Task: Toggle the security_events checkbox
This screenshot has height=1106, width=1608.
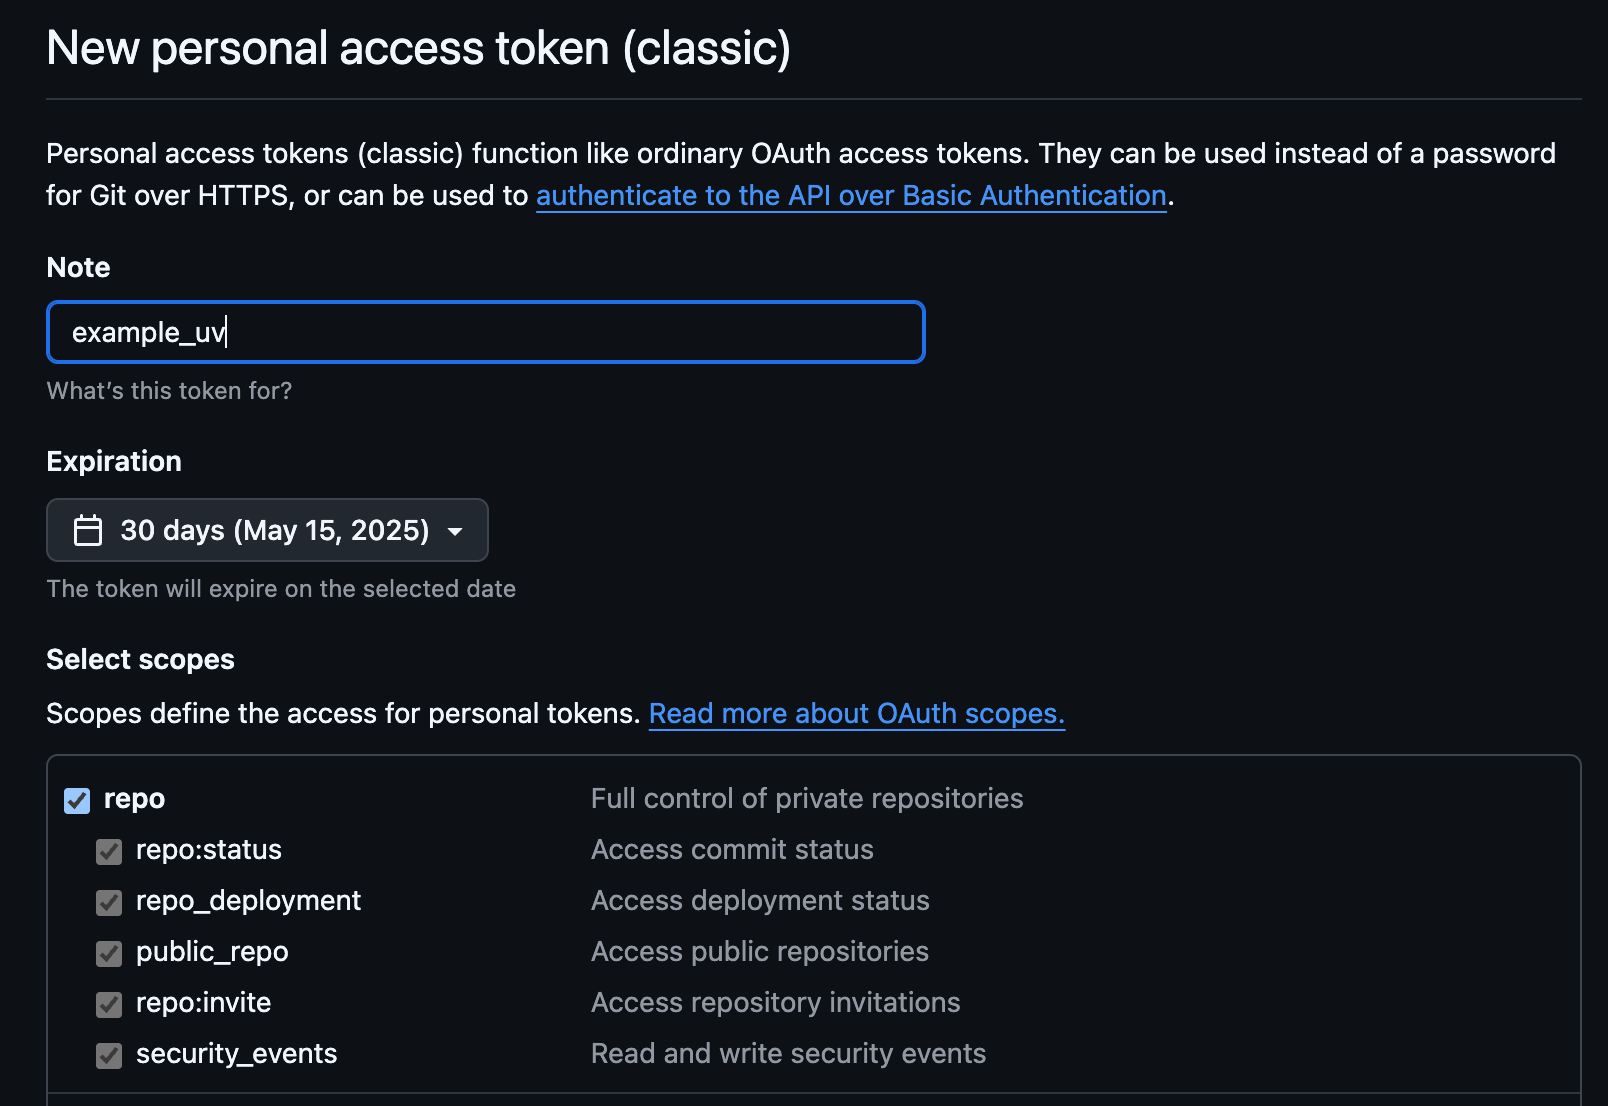Action: 109,1055
